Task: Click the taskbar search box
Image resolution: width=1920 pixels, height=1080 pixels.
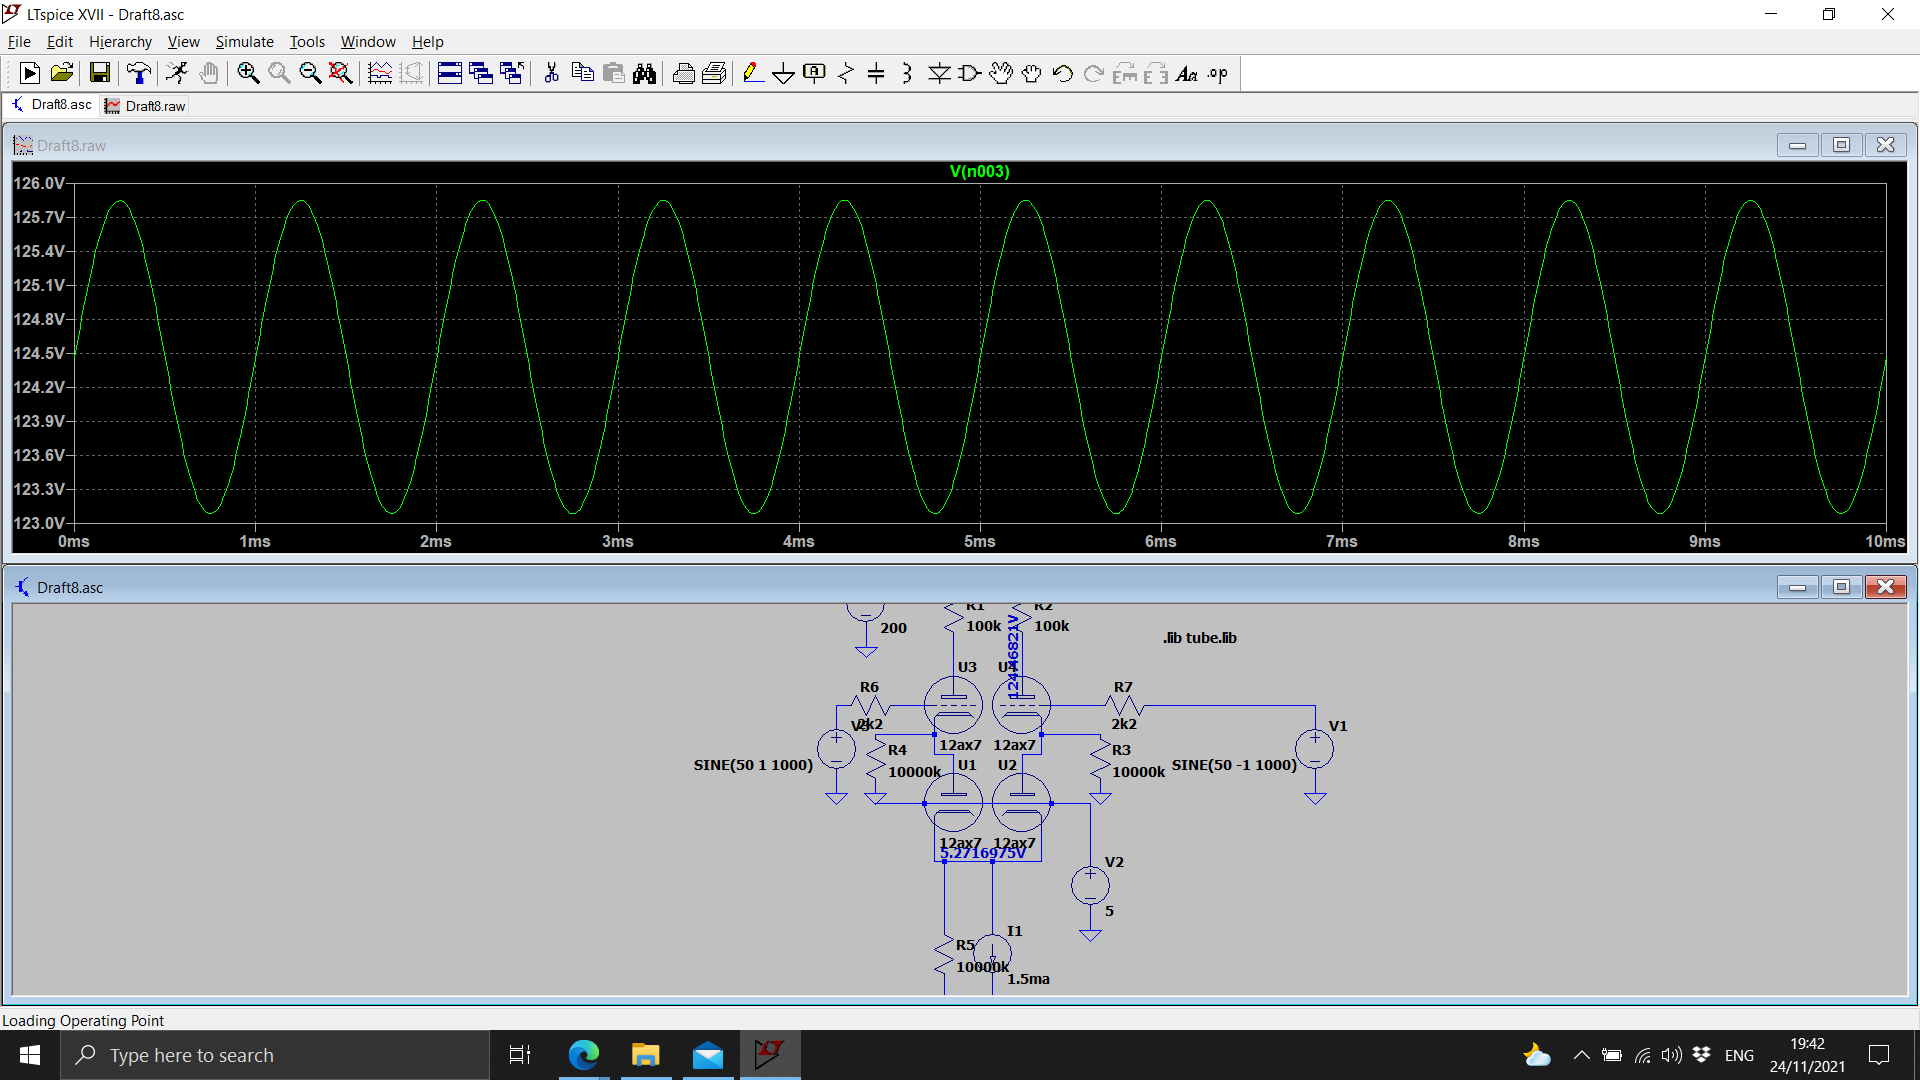Action: pyautogui.click(x=275, y=1055)
